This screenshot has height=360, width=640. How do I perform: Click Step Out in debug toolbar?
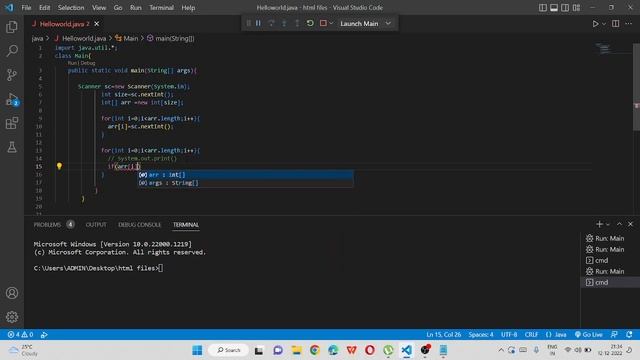297,23
